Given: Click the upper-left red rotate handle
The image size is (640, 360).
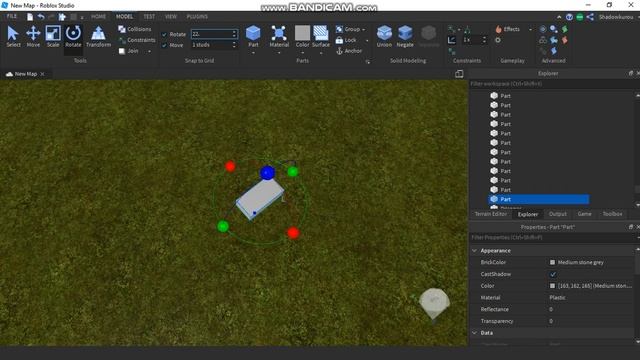Looking at the screenshot, I should [x=230, y=166].
